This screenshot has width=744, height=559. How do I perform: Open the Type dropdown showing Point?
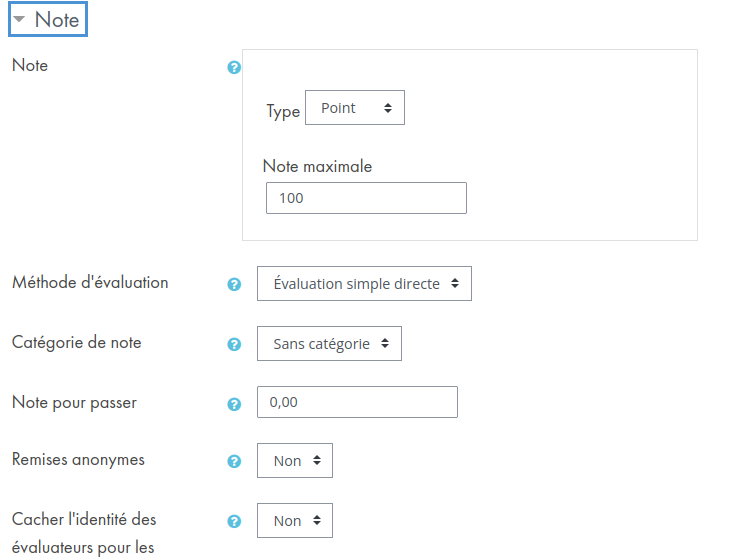coord(355,108)
